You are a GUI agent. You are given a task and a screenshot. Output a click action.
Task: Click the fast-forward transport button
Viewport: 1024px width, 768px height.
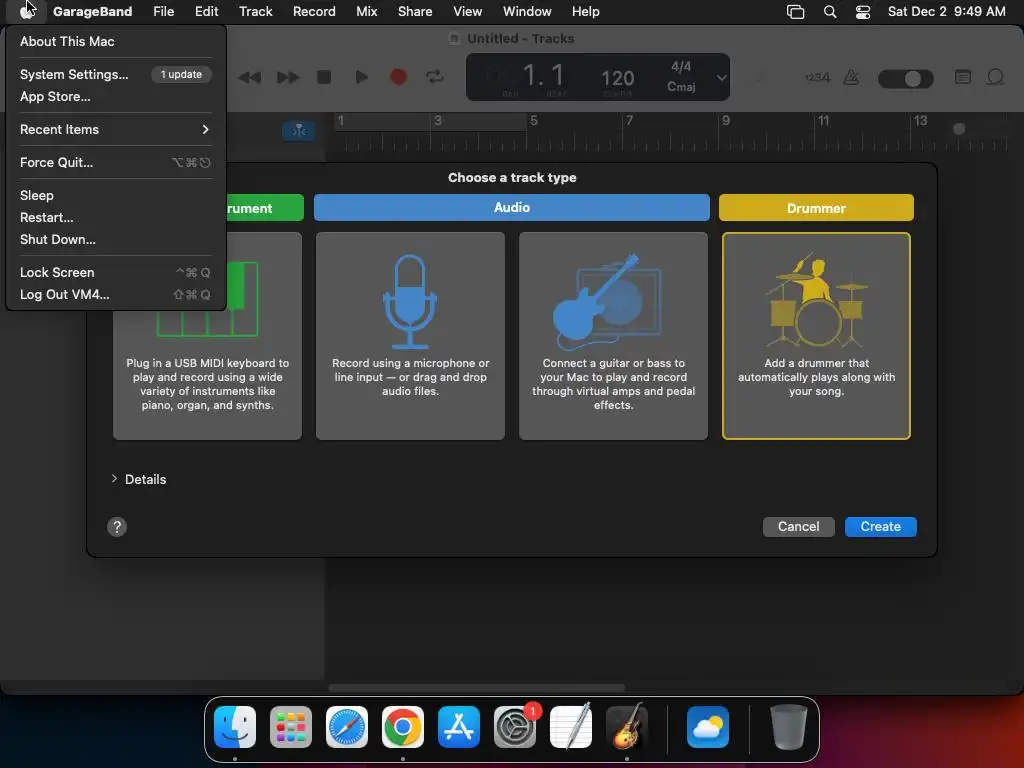(287, 78)
